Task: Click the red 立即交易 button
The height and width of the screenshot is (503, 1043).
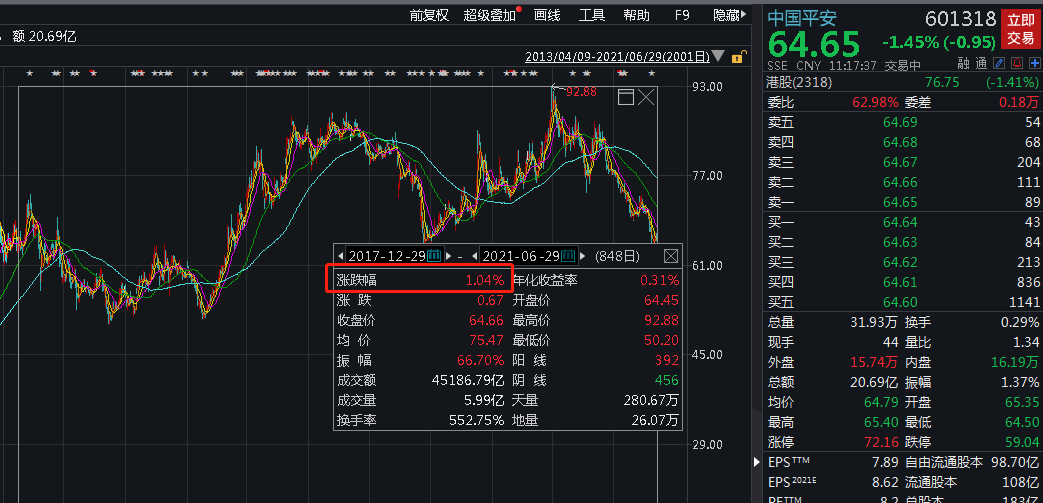Action: point(1020,29)
